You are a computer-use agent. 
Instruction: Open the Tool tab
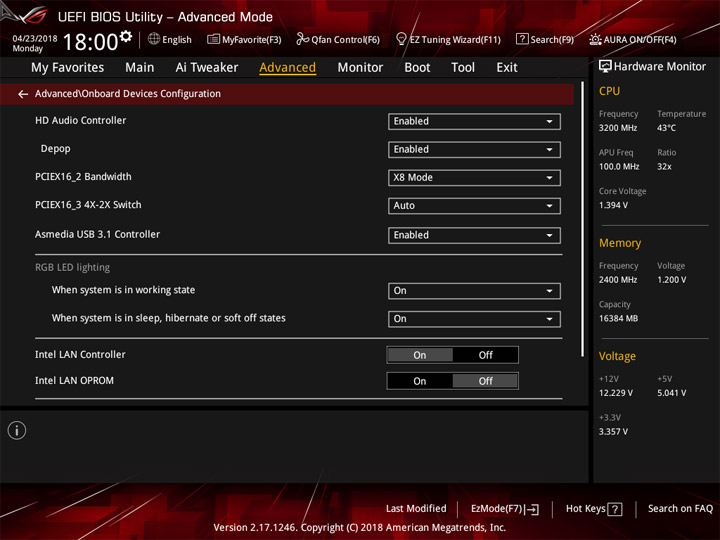coord(463,68)
